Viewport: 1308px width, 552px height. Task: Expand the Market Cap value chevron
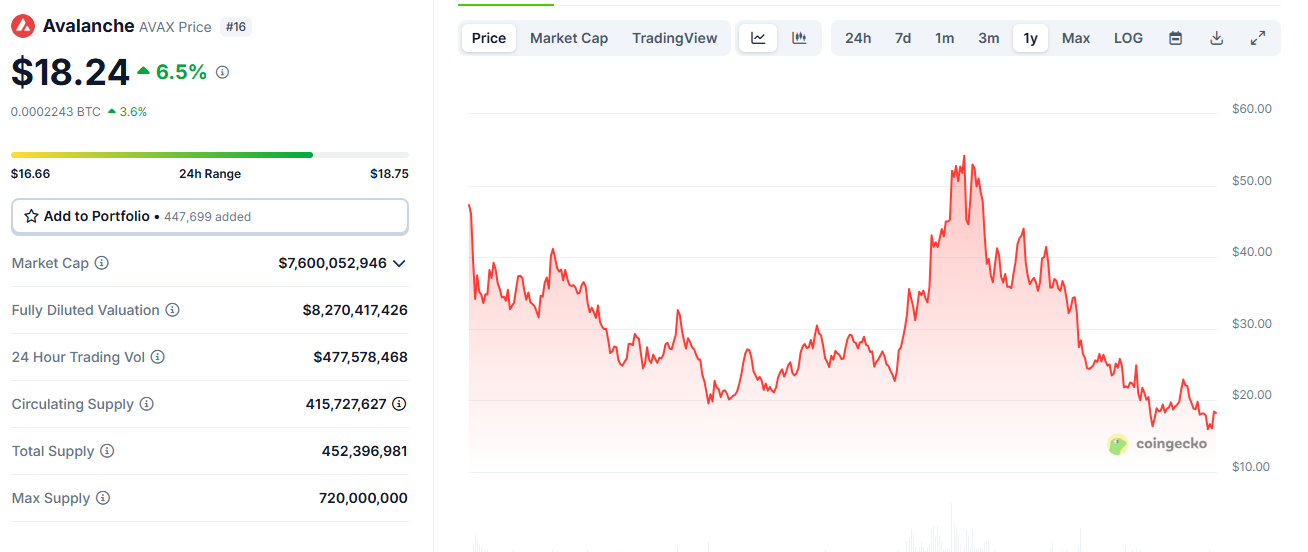point(399,263)
